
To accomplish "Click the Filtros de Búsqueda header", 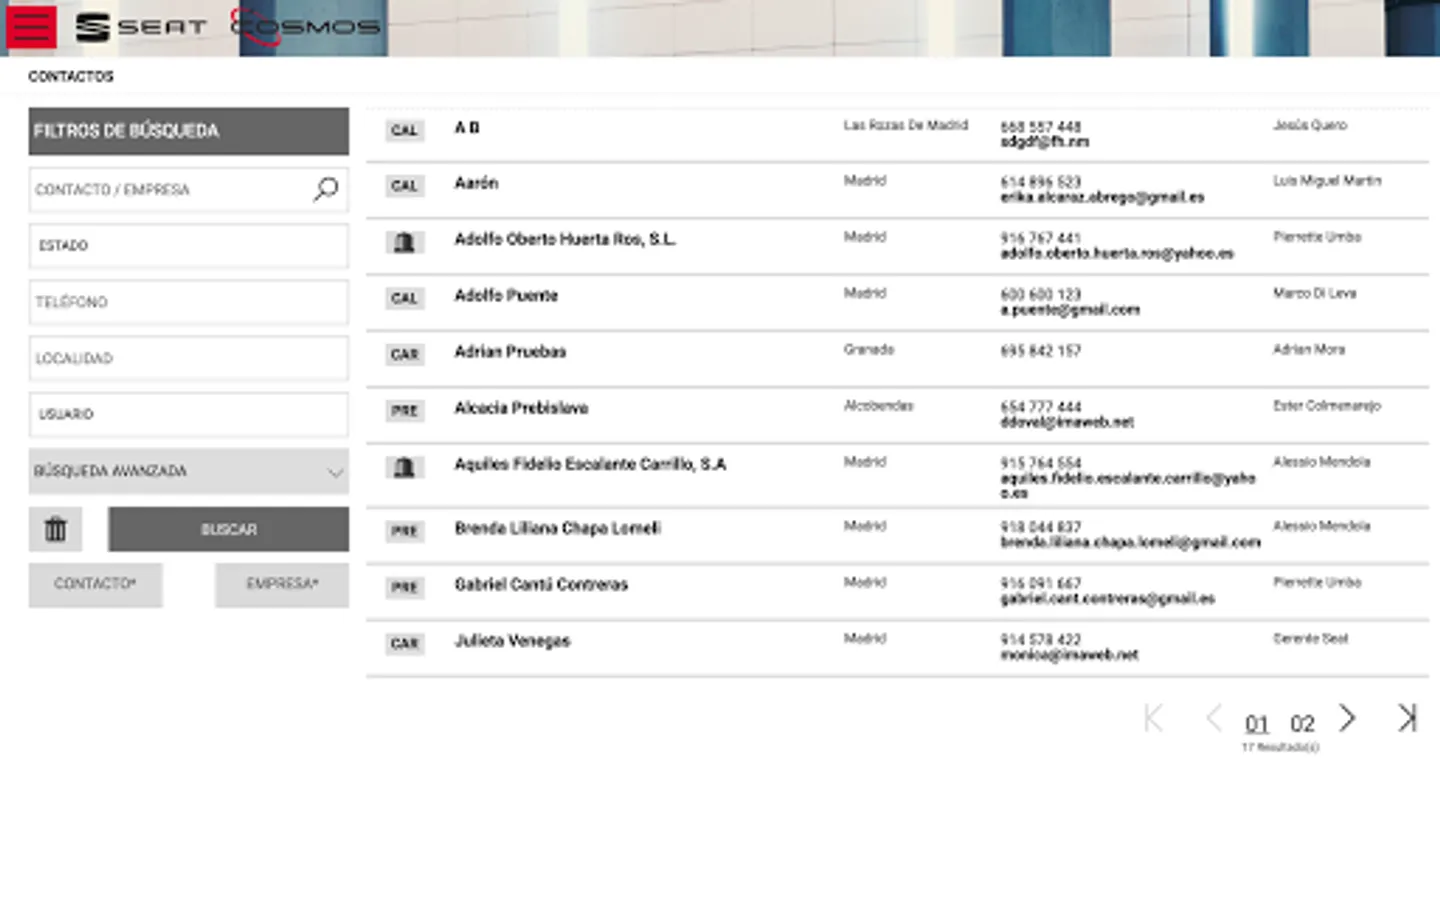I will click(x=189, y=131).
